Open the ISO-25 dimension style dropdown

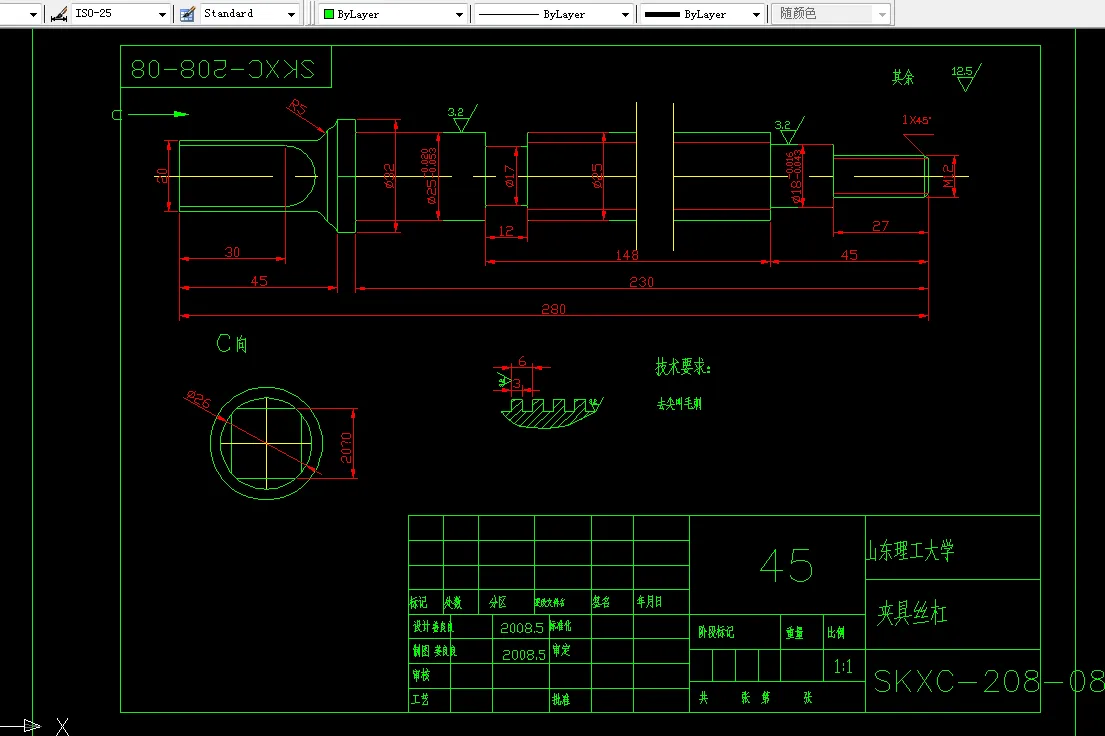162,14
